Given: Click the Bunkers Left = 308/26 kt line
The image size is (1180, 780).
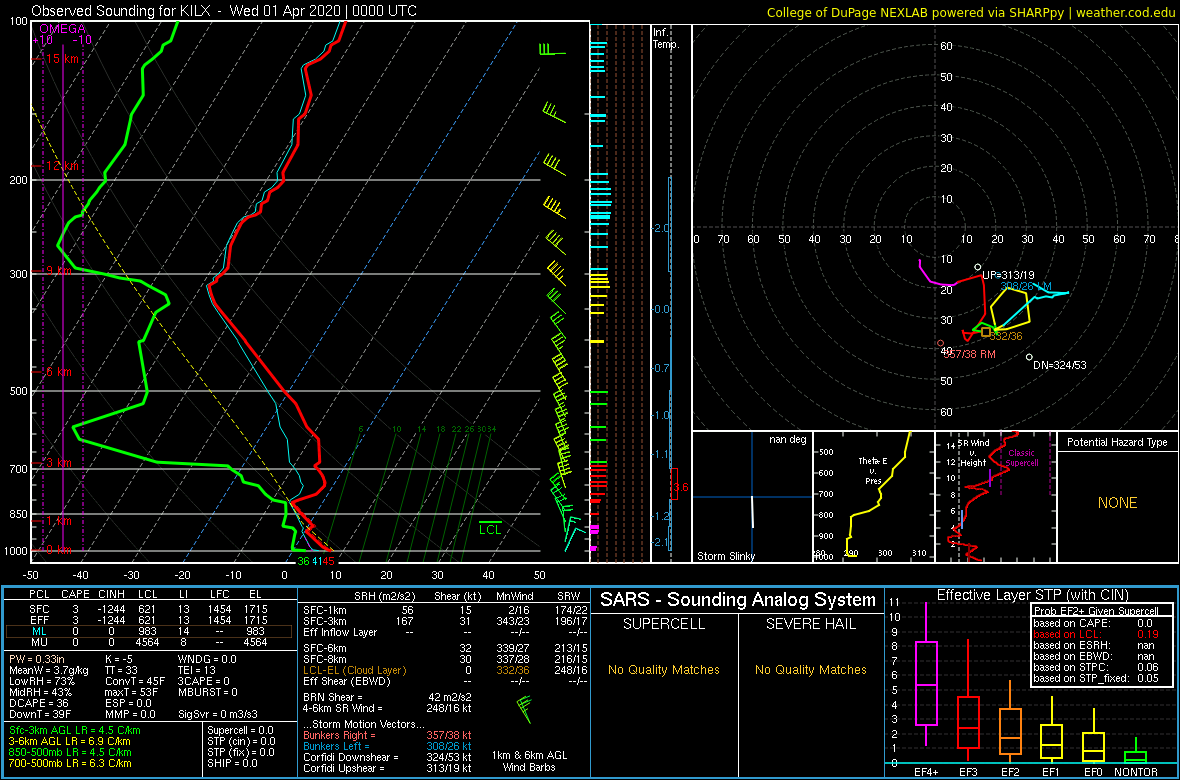Looking at the screenshot, I should tap(387, 747).
